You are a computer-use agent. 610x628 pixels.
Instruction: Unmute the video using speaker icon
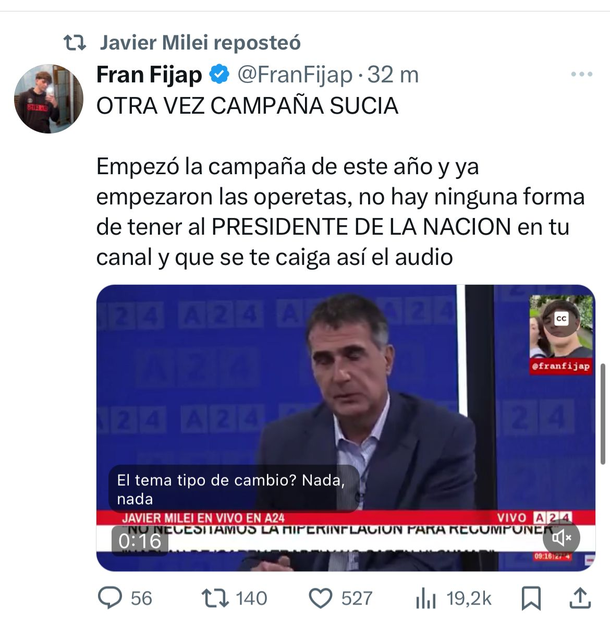562,538
